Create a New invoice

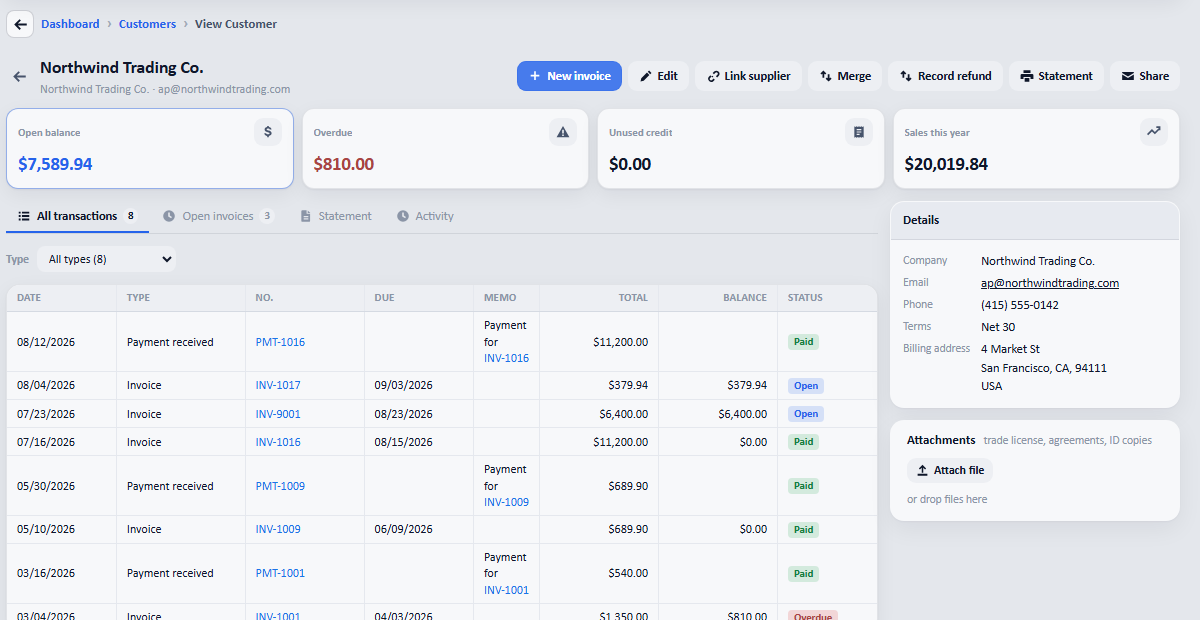[569, 76]
